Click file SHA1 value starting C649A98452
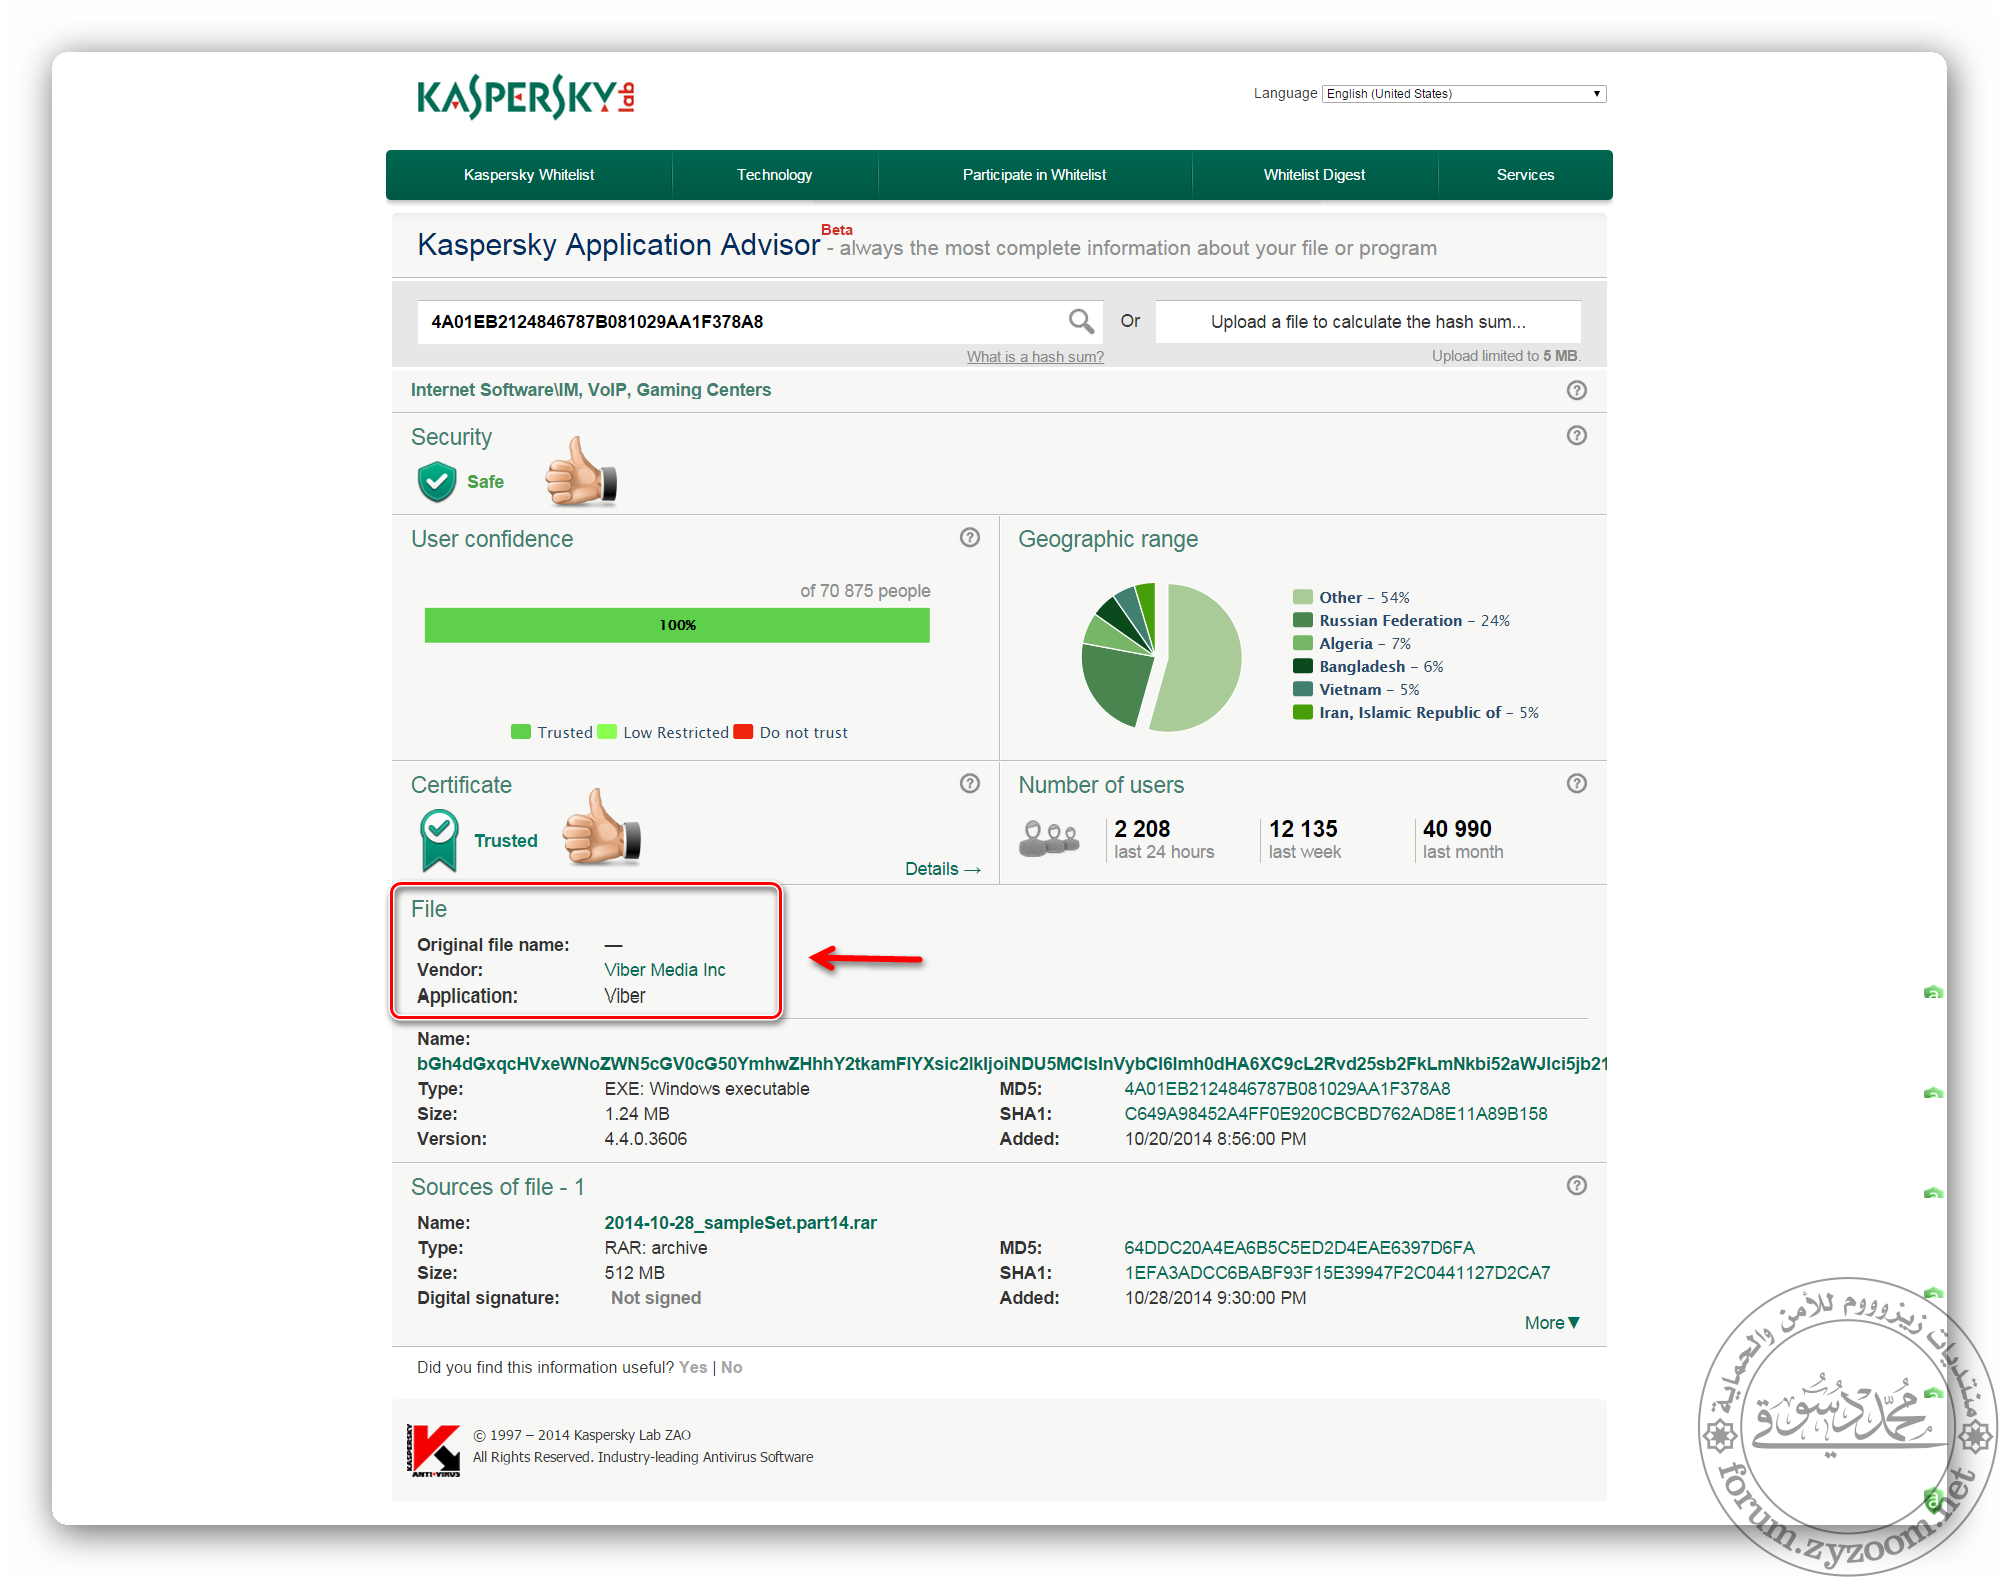Viewport: 1999px width, 1577px height. coord(1335,1114)
